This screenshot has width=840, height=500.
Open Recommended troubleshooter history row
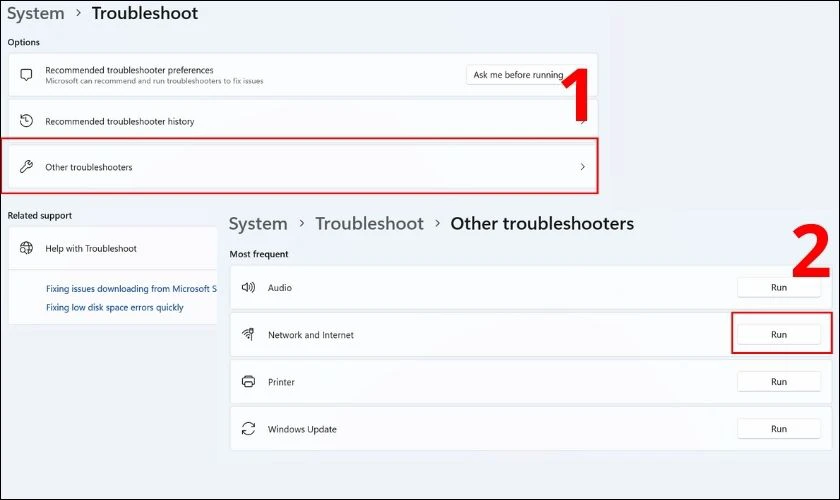click(x=303, y=121)
